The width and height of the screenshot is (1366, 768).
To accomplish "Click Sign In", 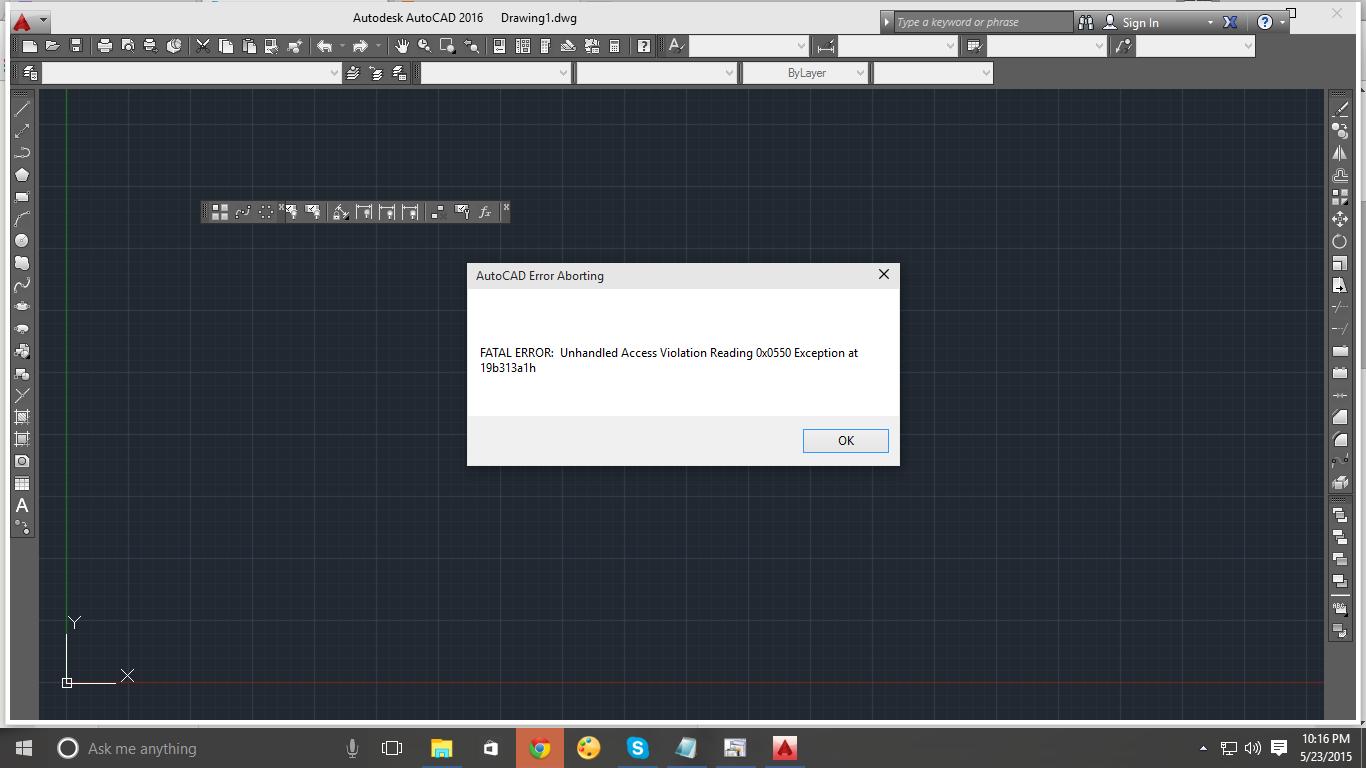I will (x=1140, y=22).
